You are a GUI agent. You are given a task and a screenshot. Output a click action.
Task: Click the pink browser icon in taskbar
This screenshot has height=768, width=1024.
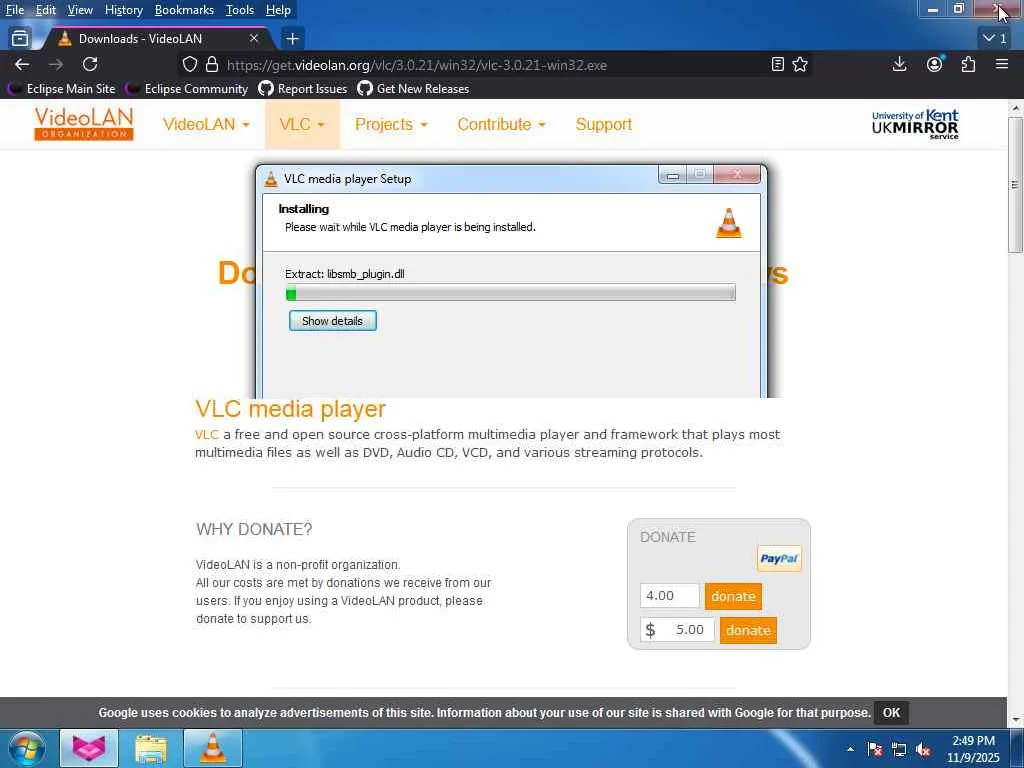point(89,748)
